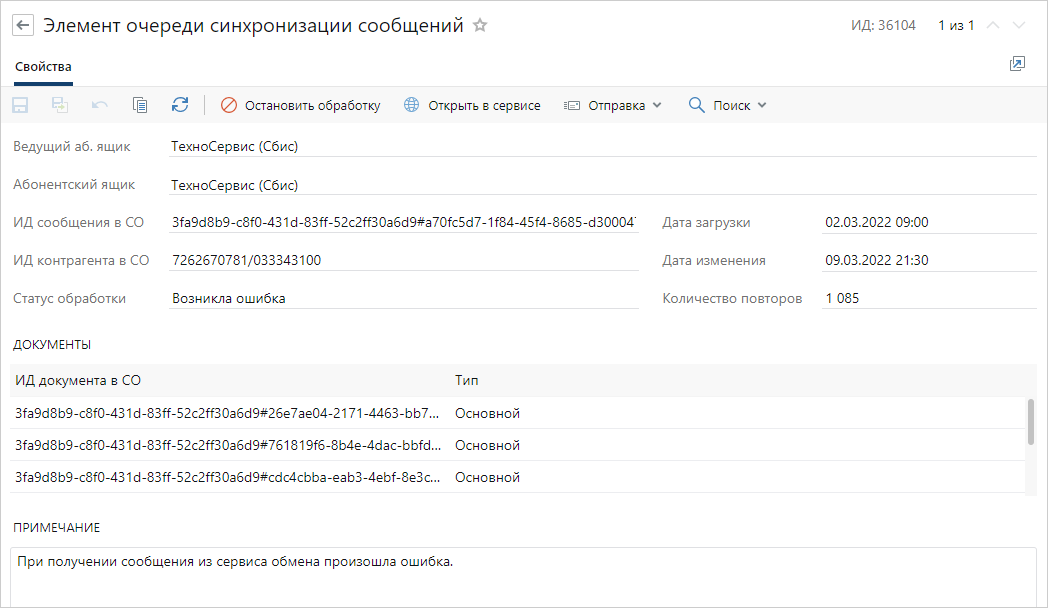
Task: Add card to favorites with star icon
Action: [480, 26]
